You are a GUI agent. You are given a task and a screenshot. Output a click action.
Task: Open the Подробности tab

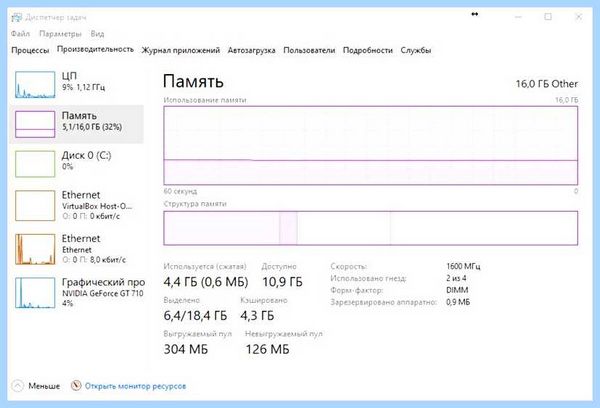pyautogui.click(x=368, y=50)
